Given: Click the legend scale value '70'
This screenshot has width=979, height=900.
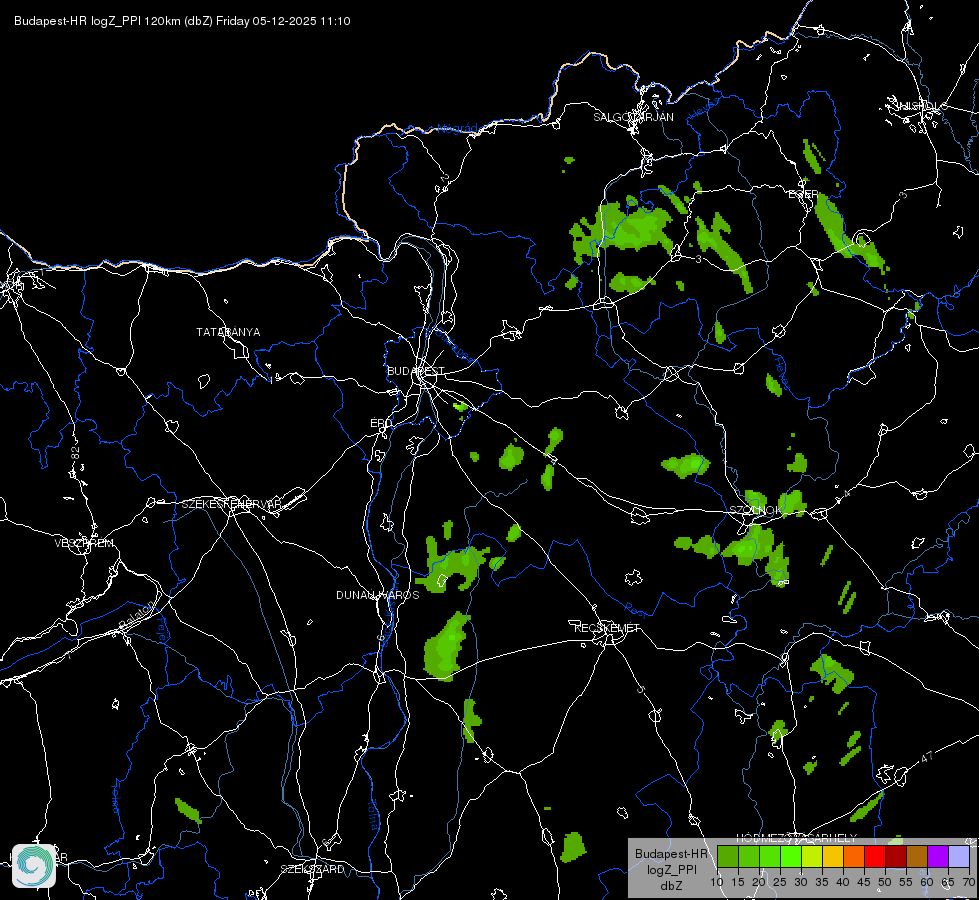Looking at the screenshot, I should [x=968, y=882].
